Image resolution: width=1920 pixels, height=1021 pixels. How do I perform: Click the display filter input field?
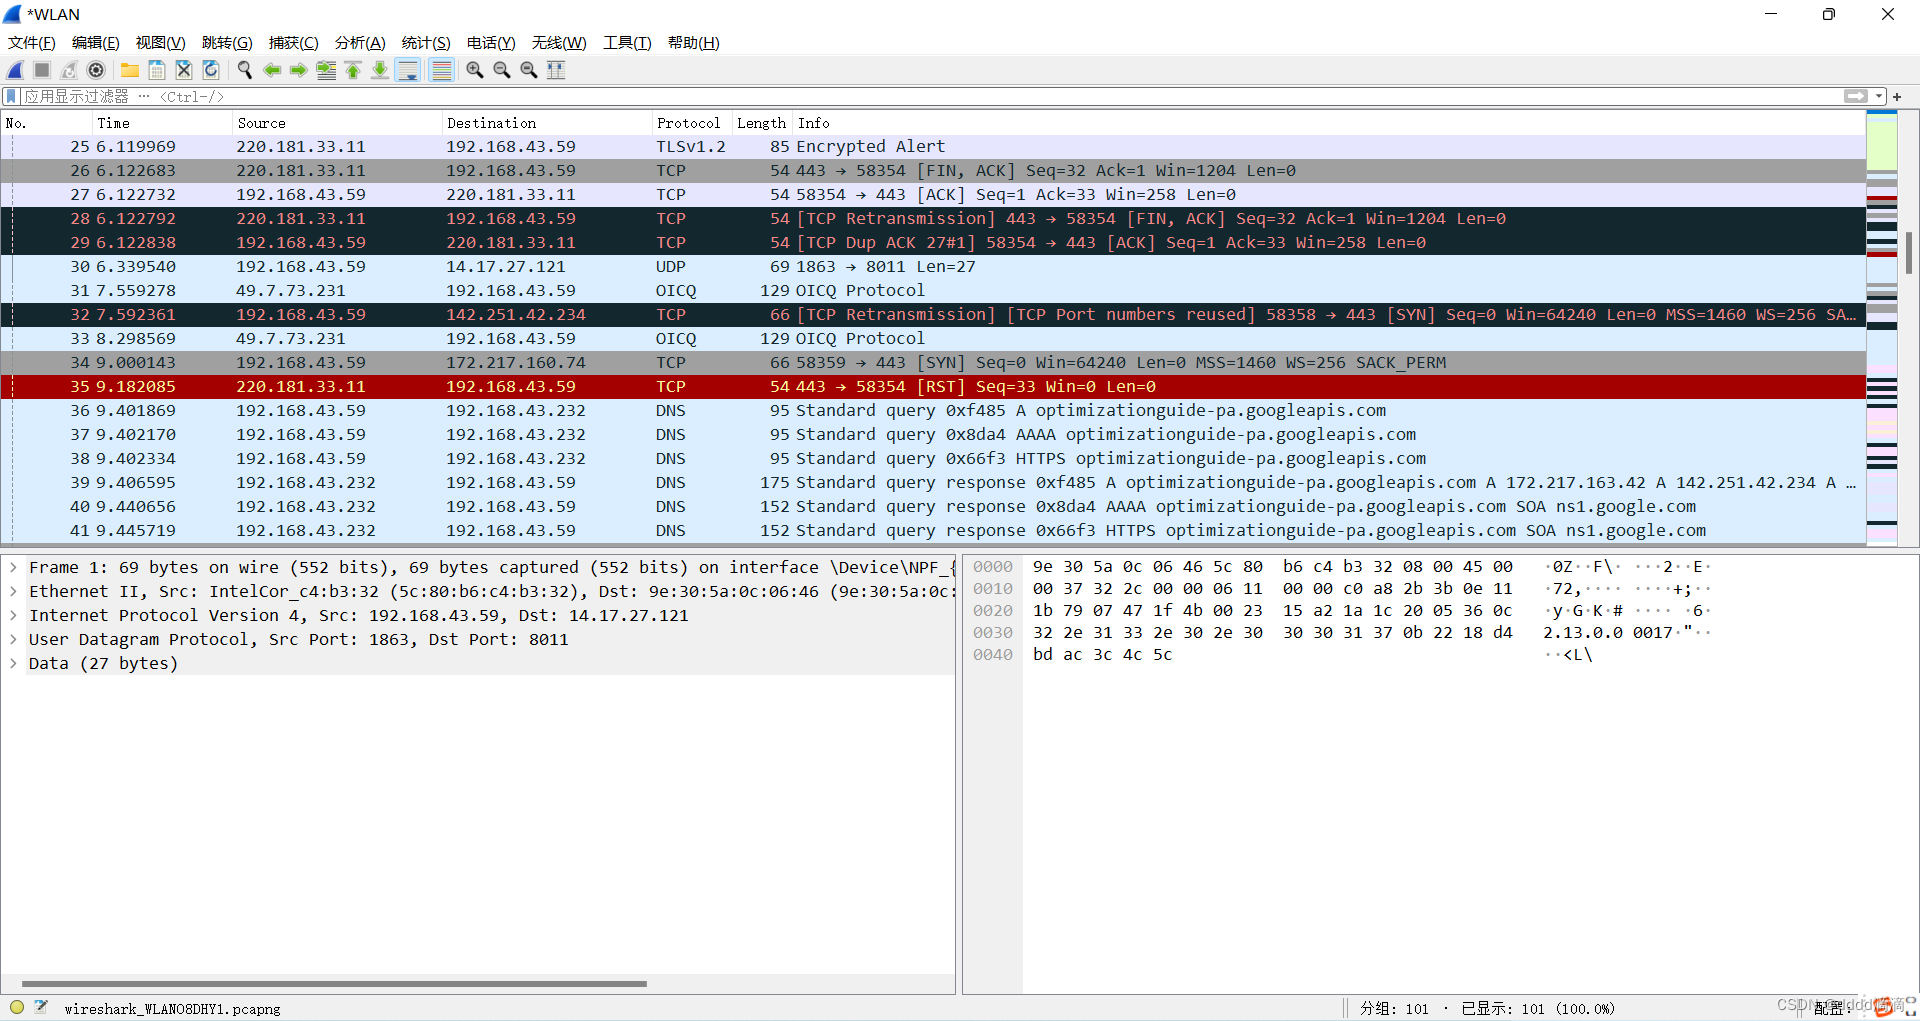tap(930, 96)
